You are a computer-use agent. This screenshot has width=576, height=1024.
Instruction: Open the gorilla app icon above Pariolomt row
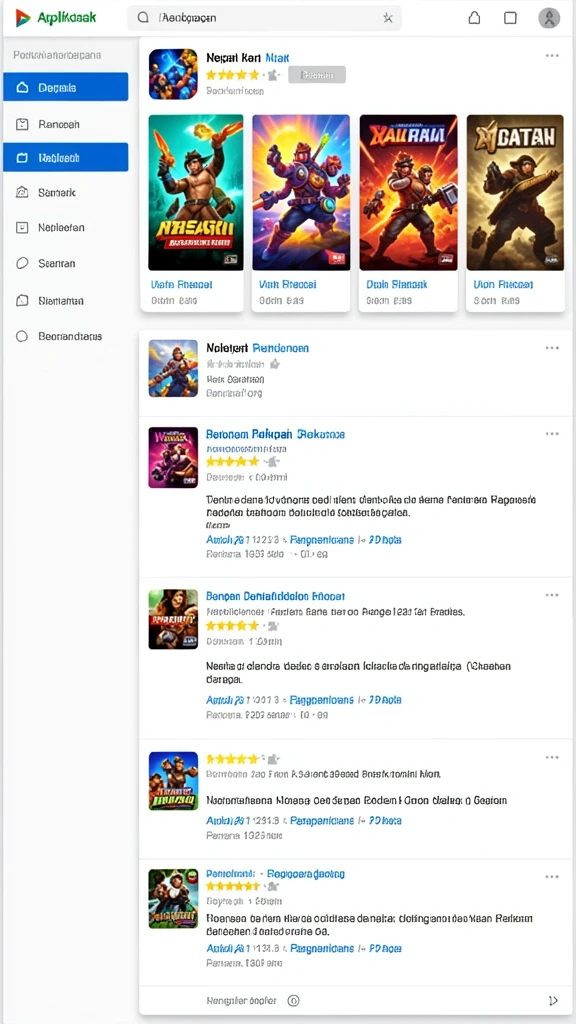point(173,780)
